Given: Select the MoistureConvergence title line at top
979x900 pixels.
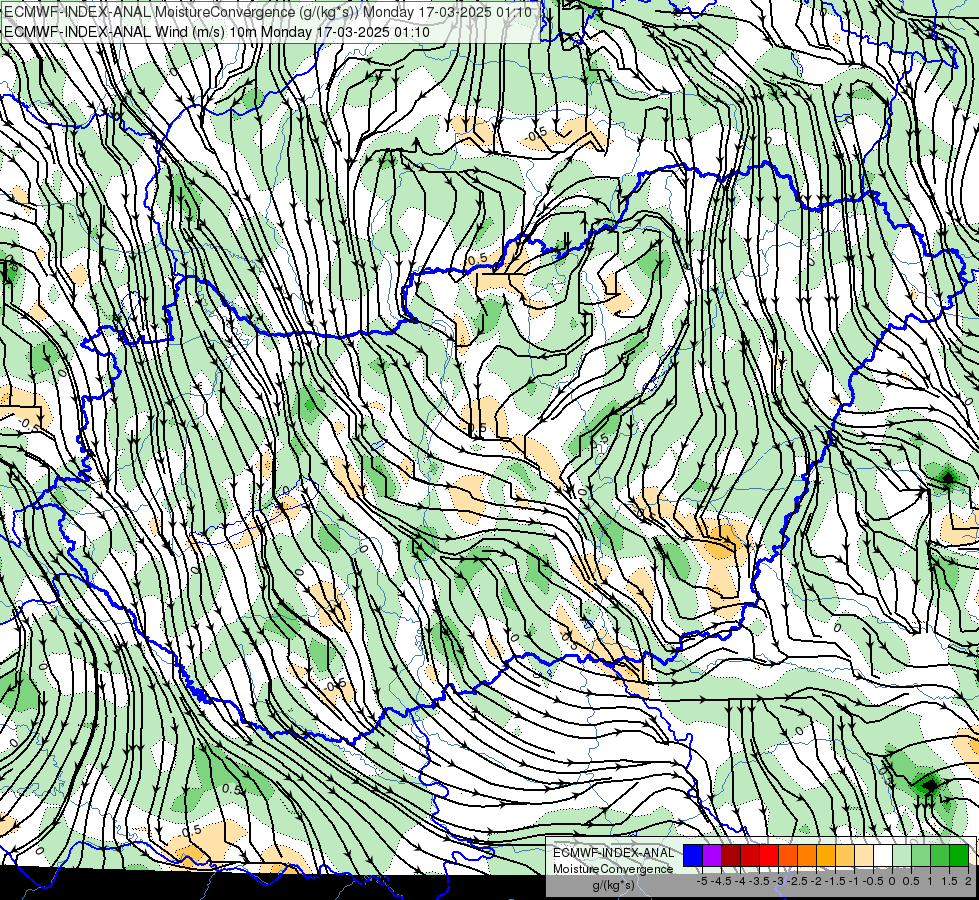Looking at the screenshot, I should point(268,12).
